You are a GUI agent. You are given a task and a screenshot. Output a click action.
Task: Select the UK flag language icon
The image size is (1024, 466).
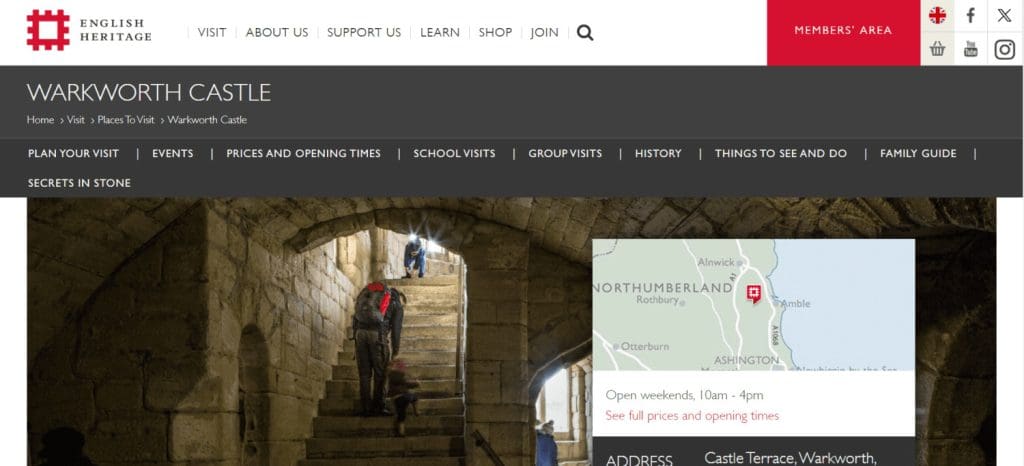pos(937,16)
